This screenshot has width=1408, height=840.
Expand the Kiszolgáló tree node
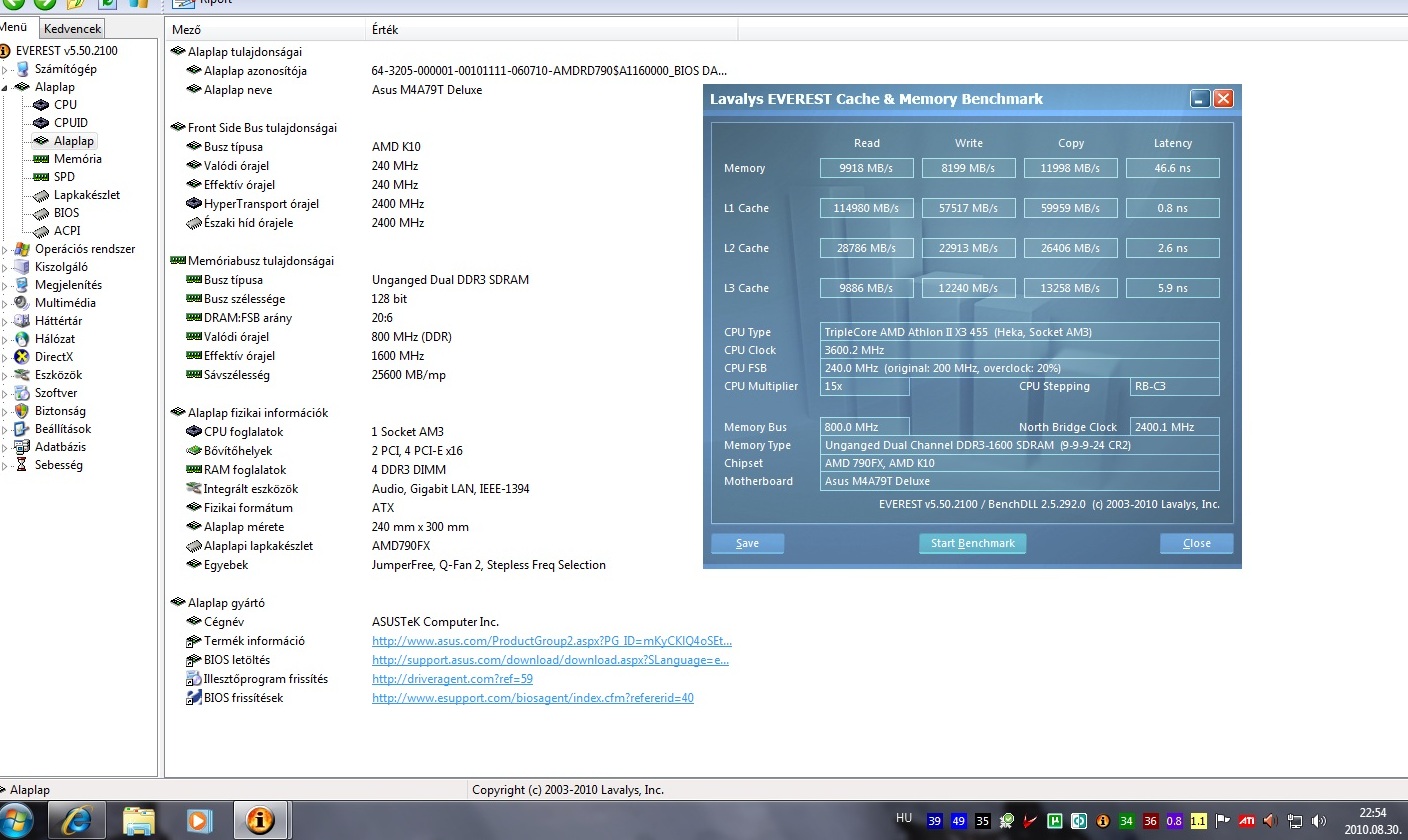click(x=6, y=268)
